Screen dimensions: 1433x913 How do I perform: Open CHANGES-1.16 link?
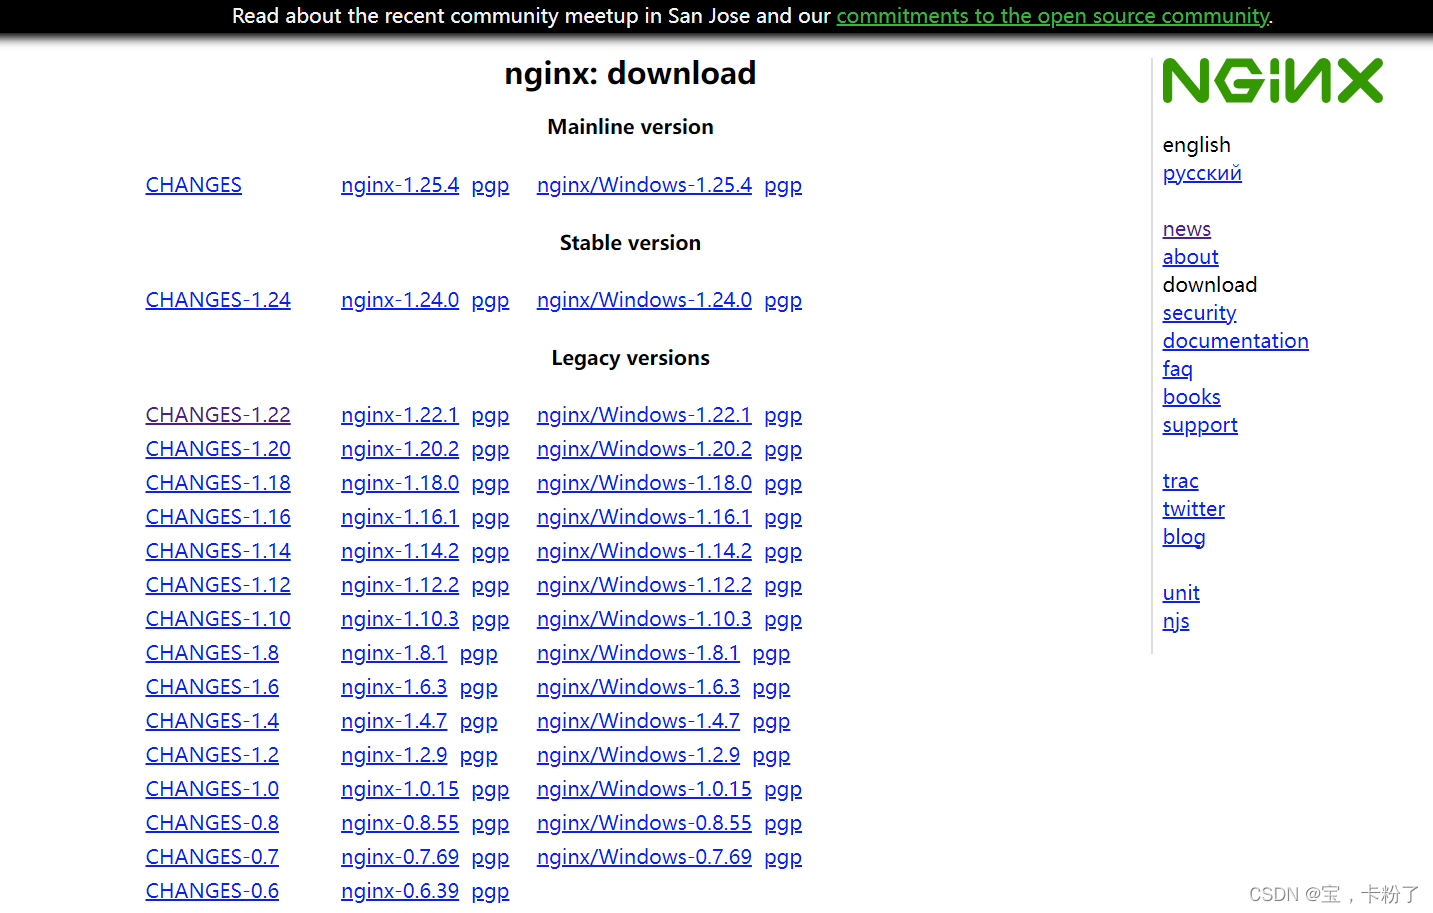pos(218,517)
